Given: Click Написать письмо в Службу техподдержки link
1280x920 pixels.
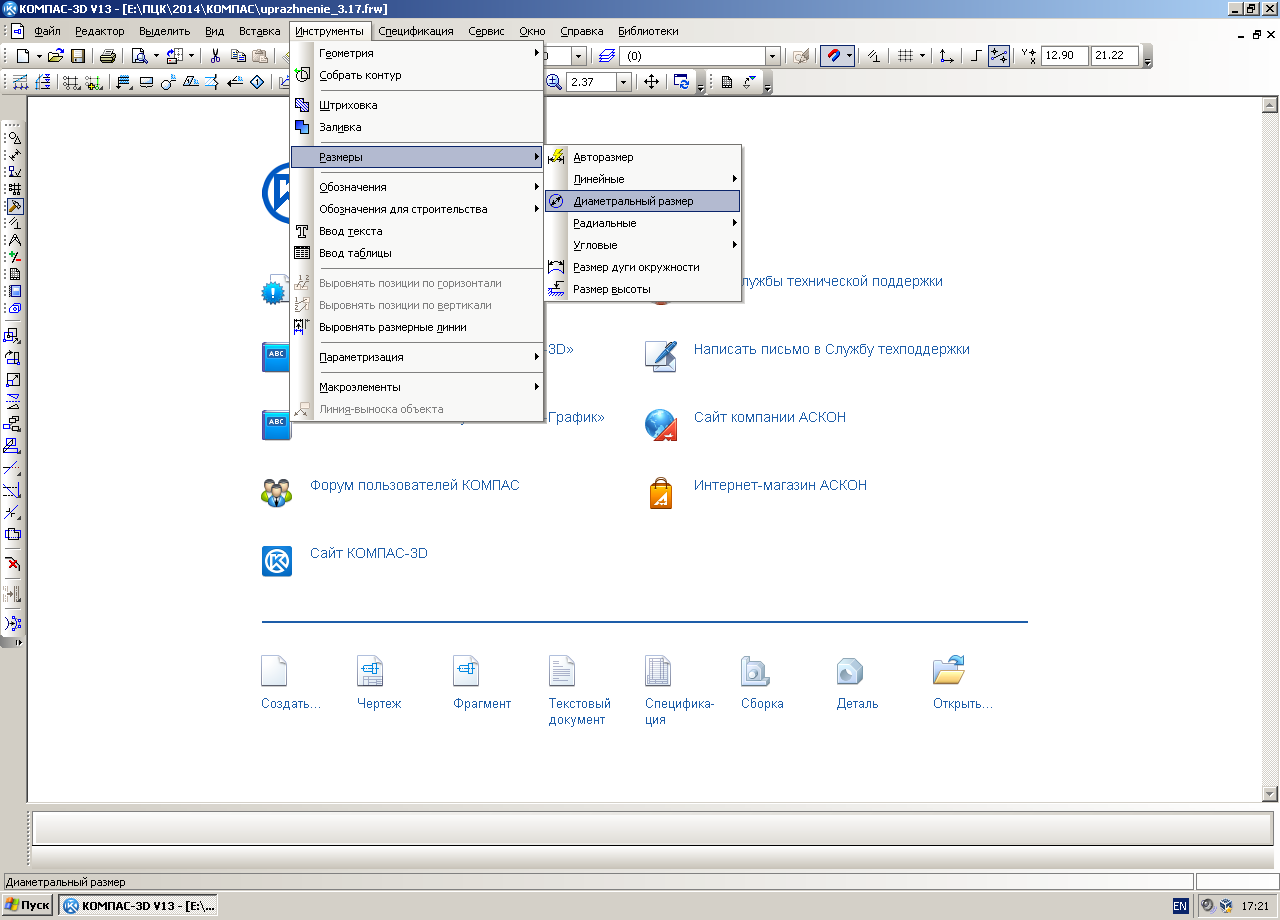Looking at the screenshot, I should [x=831, y=349].
